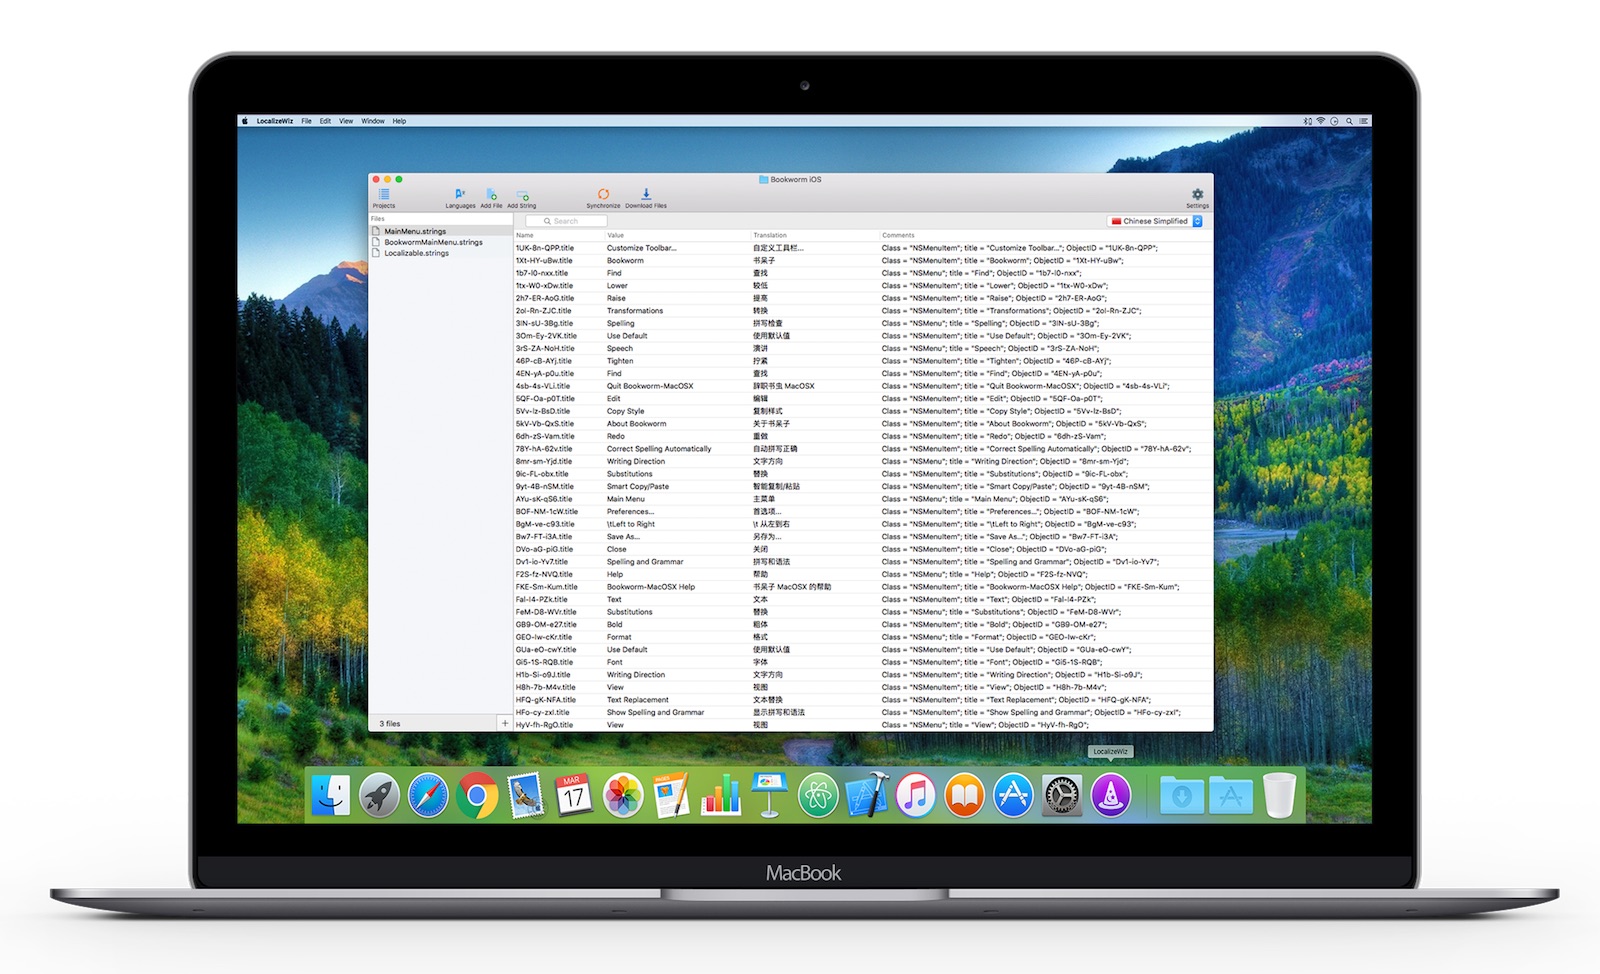The height and width of the screenshot is (974, 1600).
Task: Click the value 'Save As...'
Action: click(x=623, y=537)
